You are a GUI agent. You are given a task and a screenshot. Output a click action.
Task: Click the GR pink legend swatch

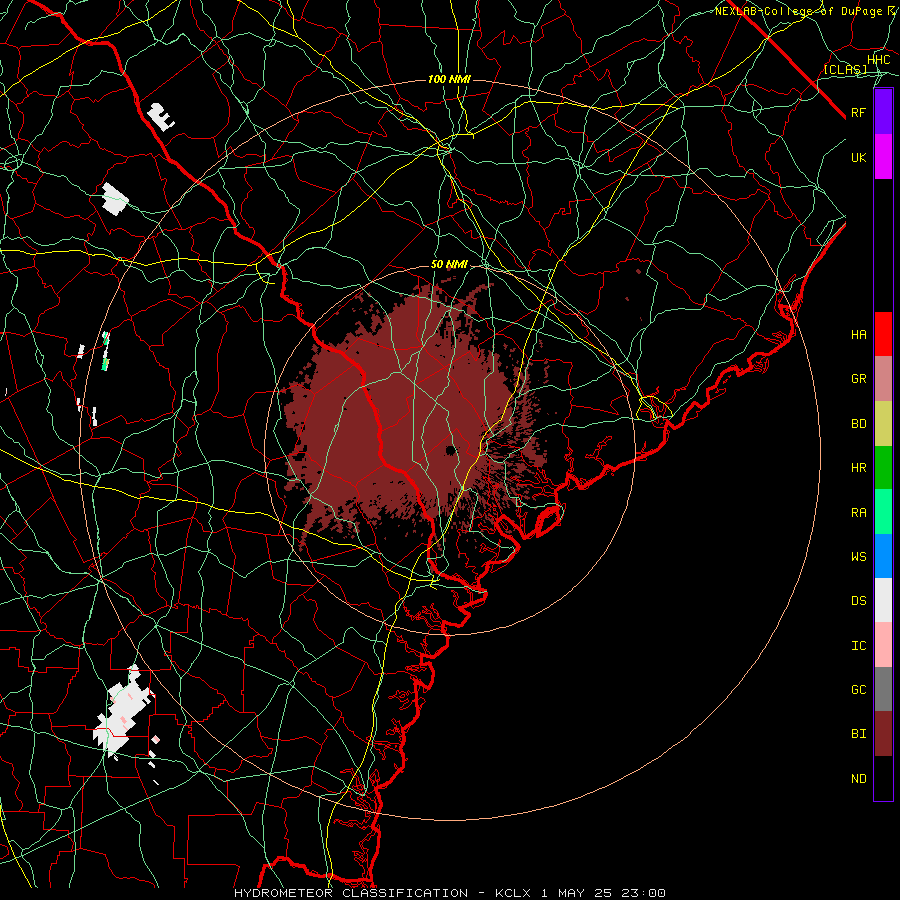883,378
